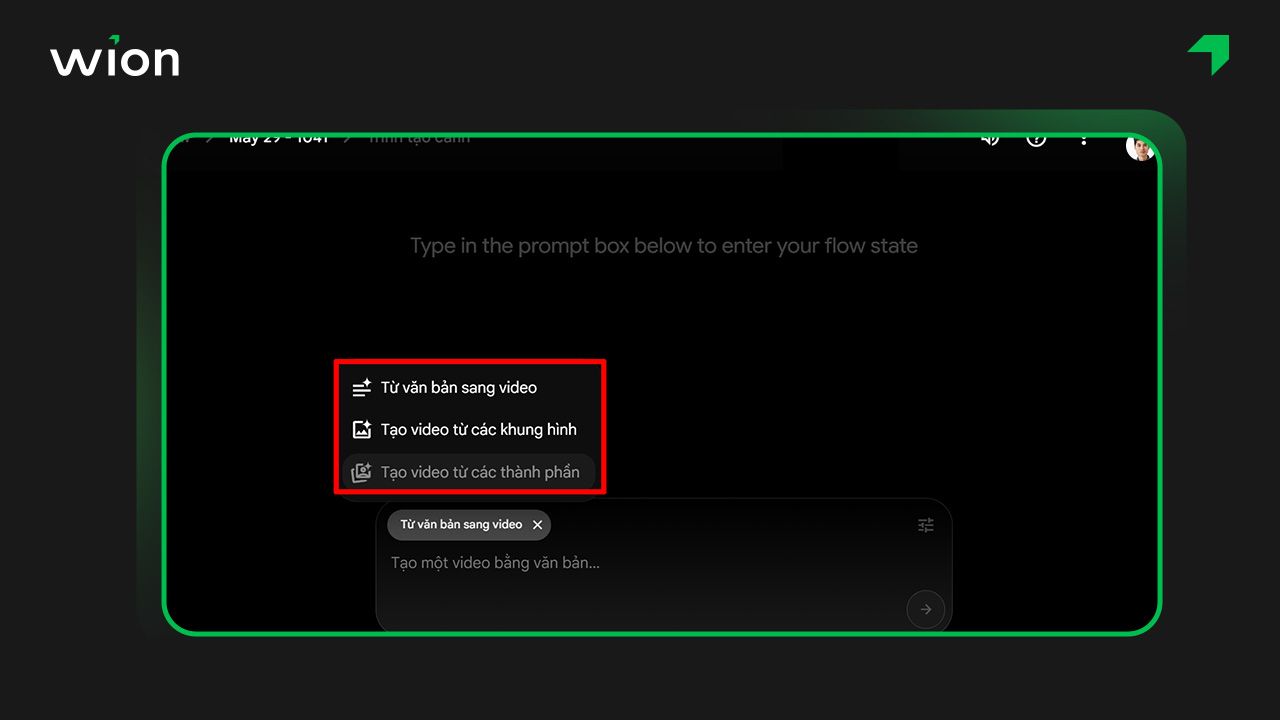This screenshot has height=720, width=1280.
Task: Open the video generation settings tune icon
Action: 925,524
